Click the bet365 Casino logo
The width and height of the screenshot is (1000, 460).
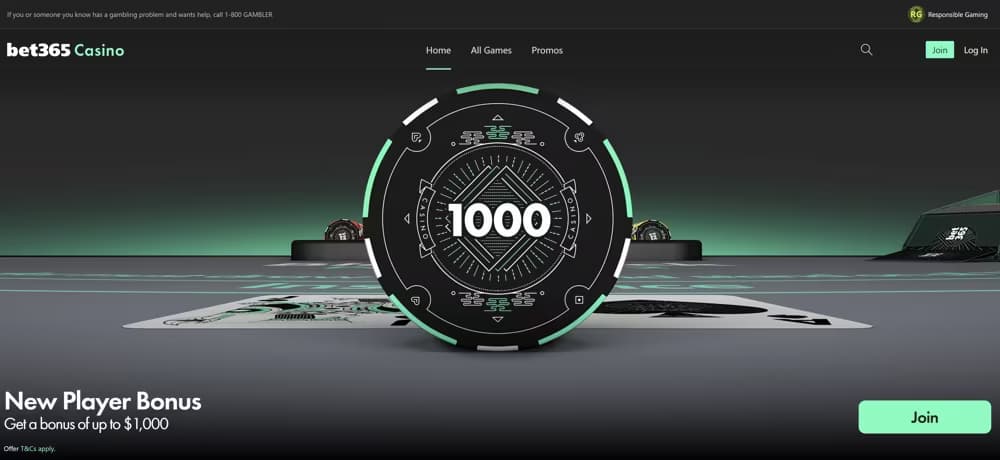coord(66,50)
